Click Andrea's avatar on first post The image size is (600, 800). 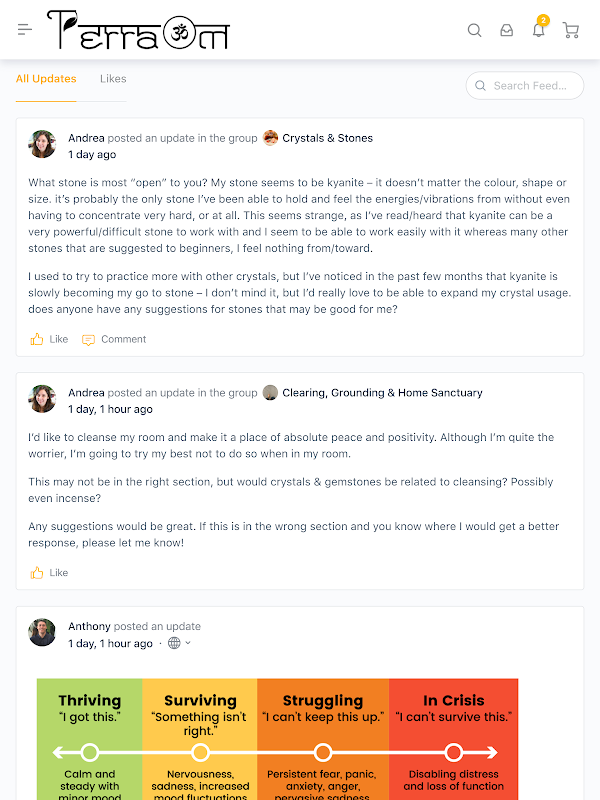42,144
